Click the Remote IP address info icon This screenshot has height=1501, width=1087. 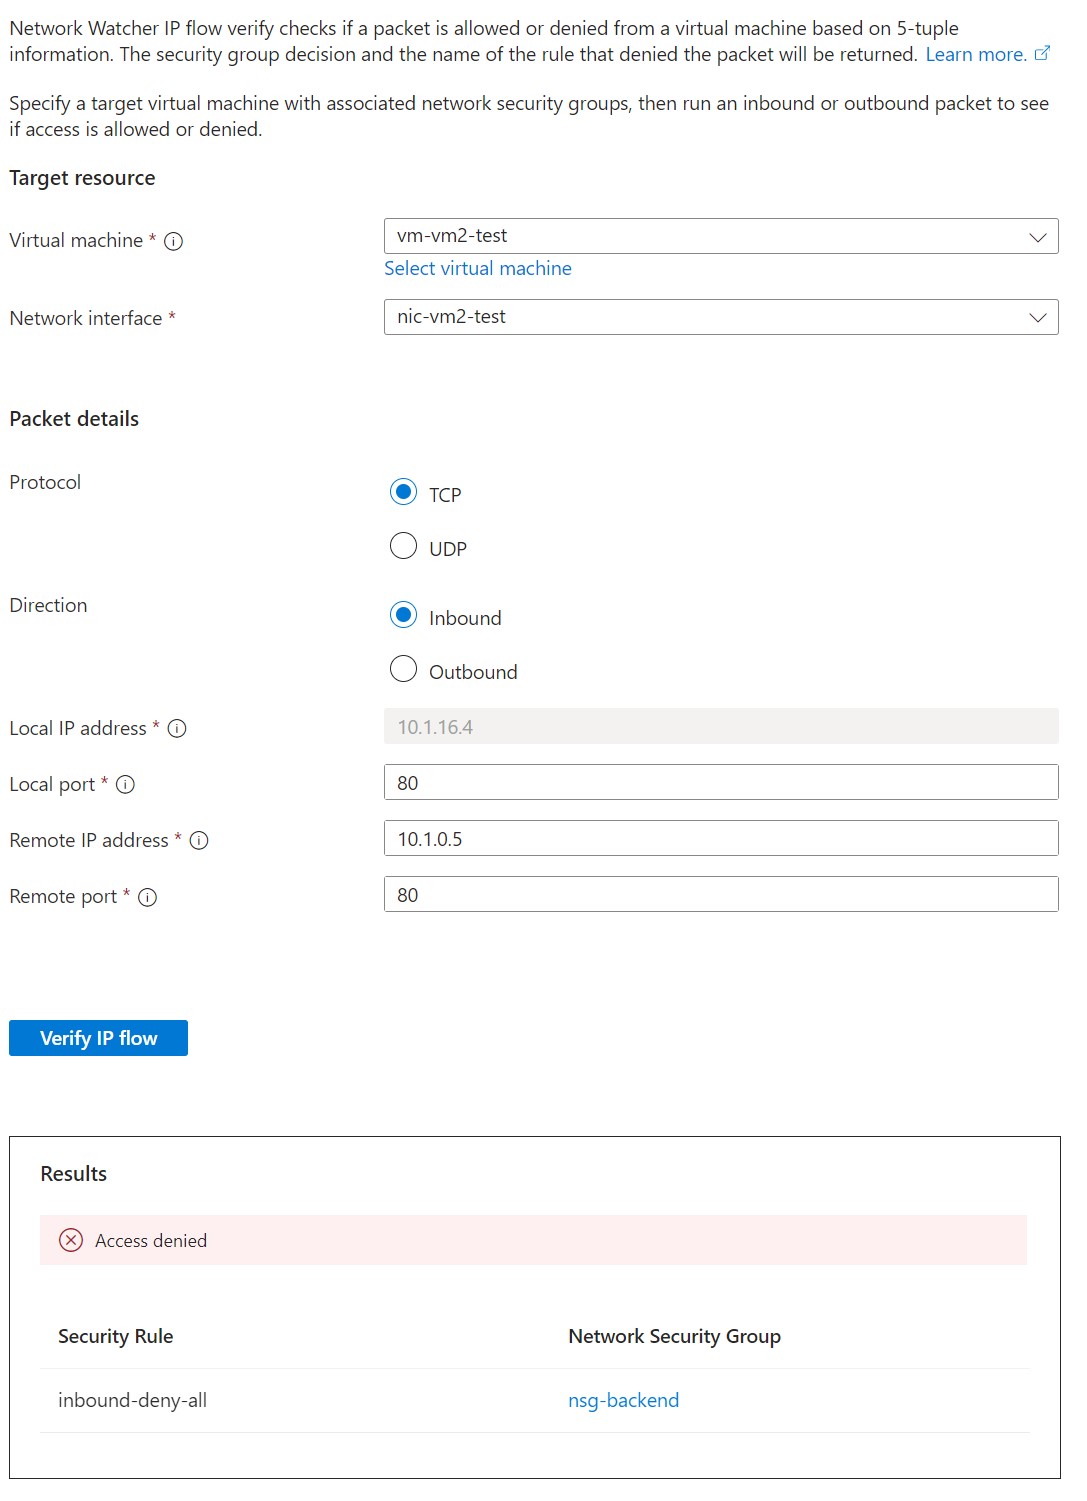point(199,841)
